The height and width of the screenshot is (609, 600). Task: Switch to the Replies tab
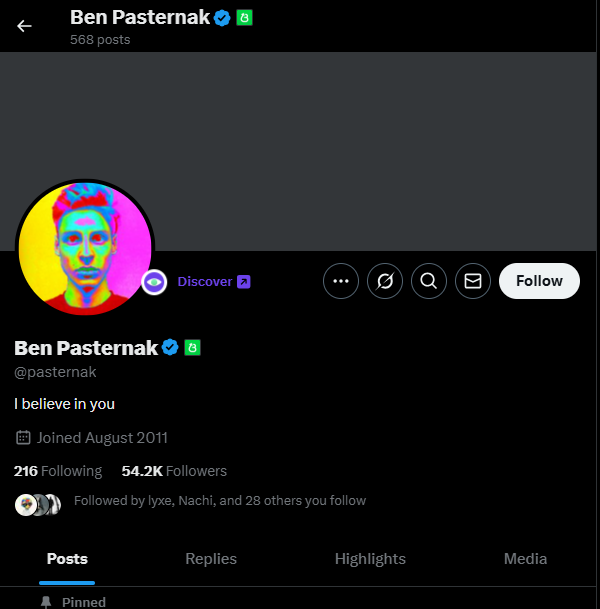(211, 559)
